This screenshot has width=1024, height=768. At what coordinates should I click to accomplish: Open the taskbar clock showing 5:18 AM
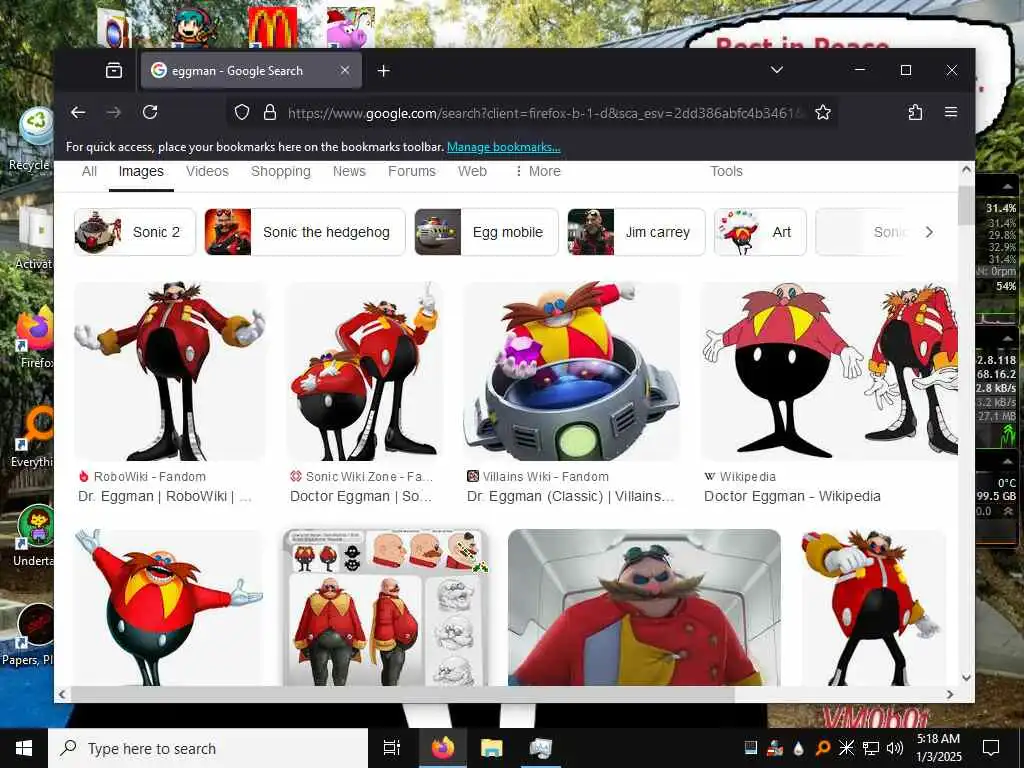point(938,748)
